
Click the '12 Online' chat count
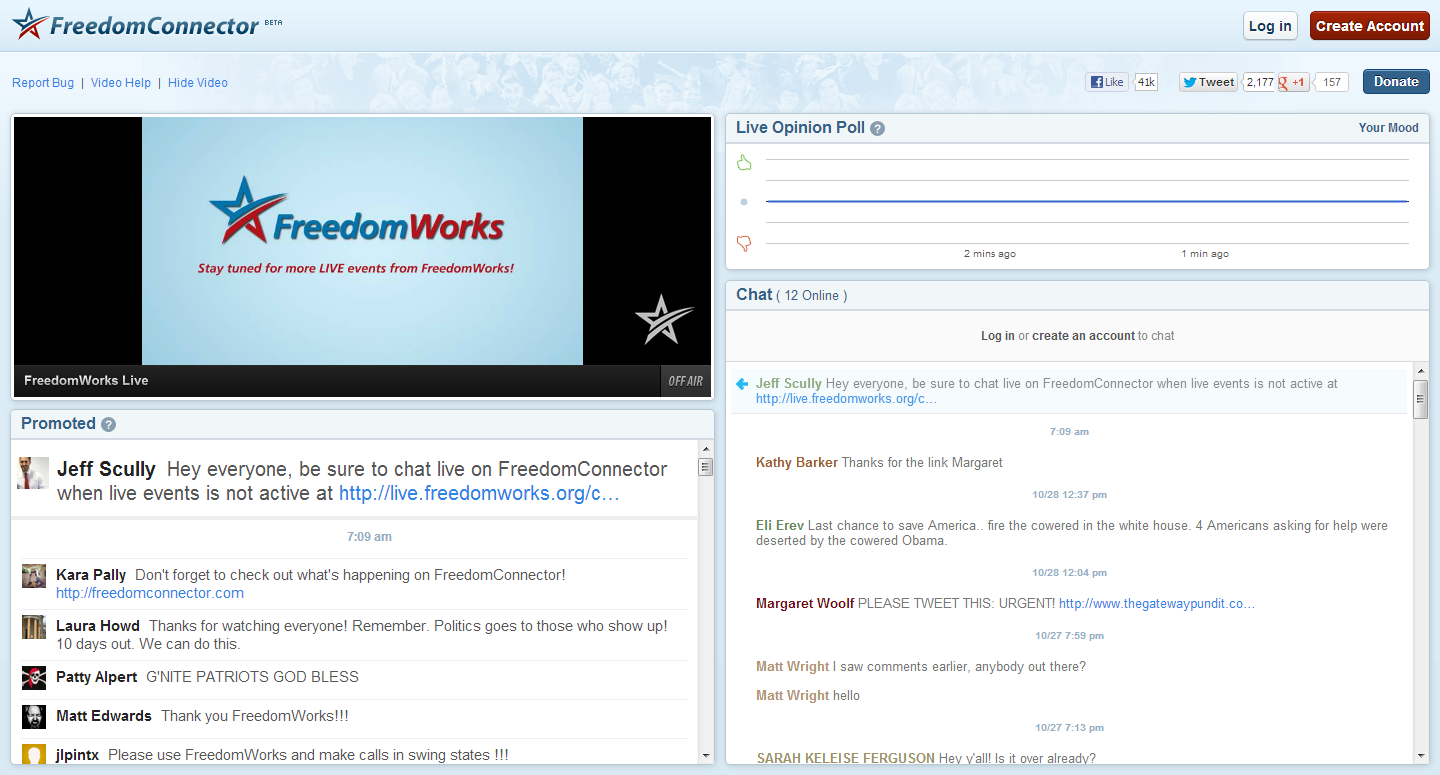coord(812,296)
